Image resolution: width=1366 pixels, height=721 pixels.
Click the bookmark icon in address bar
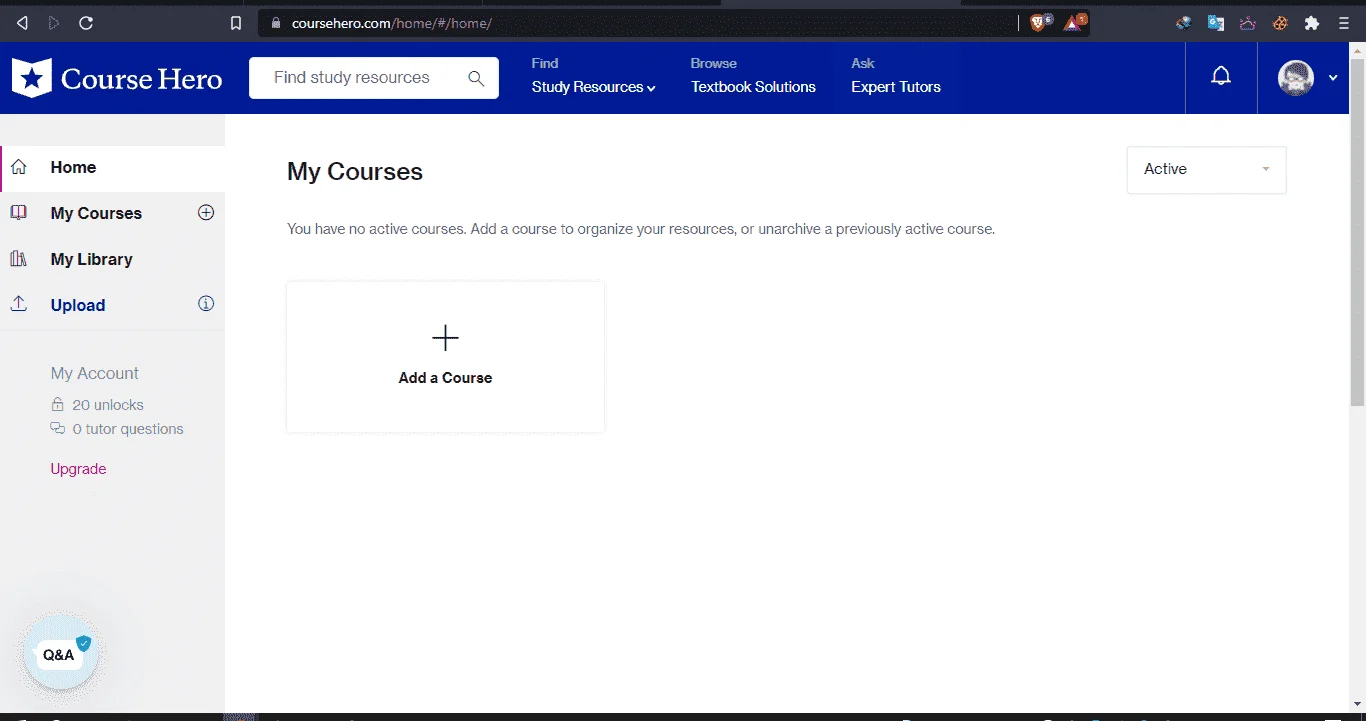[236, 23]
